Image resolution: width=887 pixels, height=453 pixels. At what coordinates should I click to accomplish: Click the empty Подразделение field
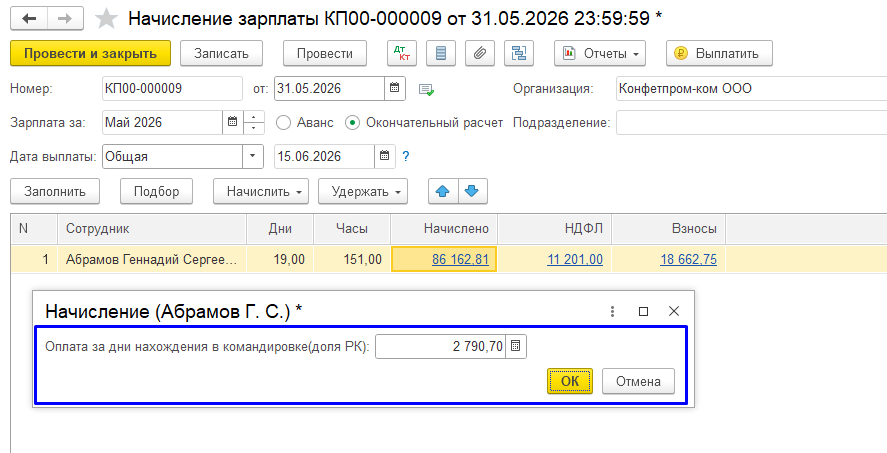751,123
